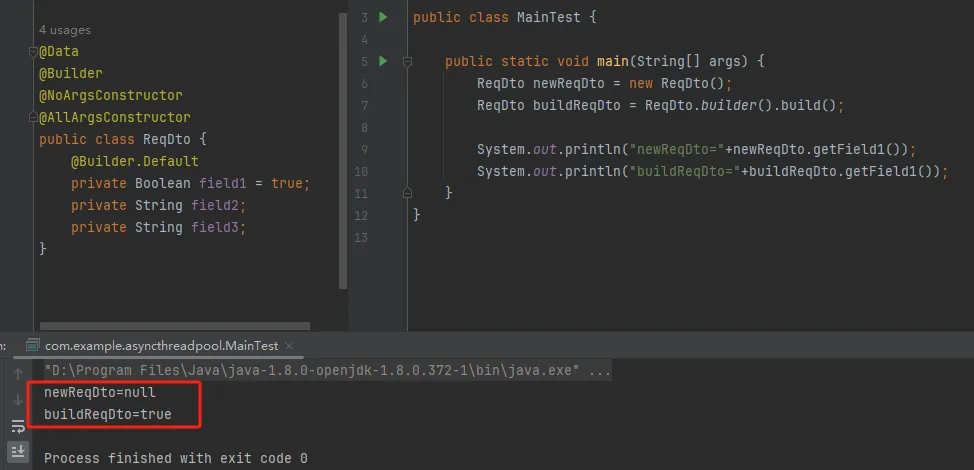Select the com.example.asyncthreadpool.MainTest run tab
This screenshot has height=470, width=974.
161,345
